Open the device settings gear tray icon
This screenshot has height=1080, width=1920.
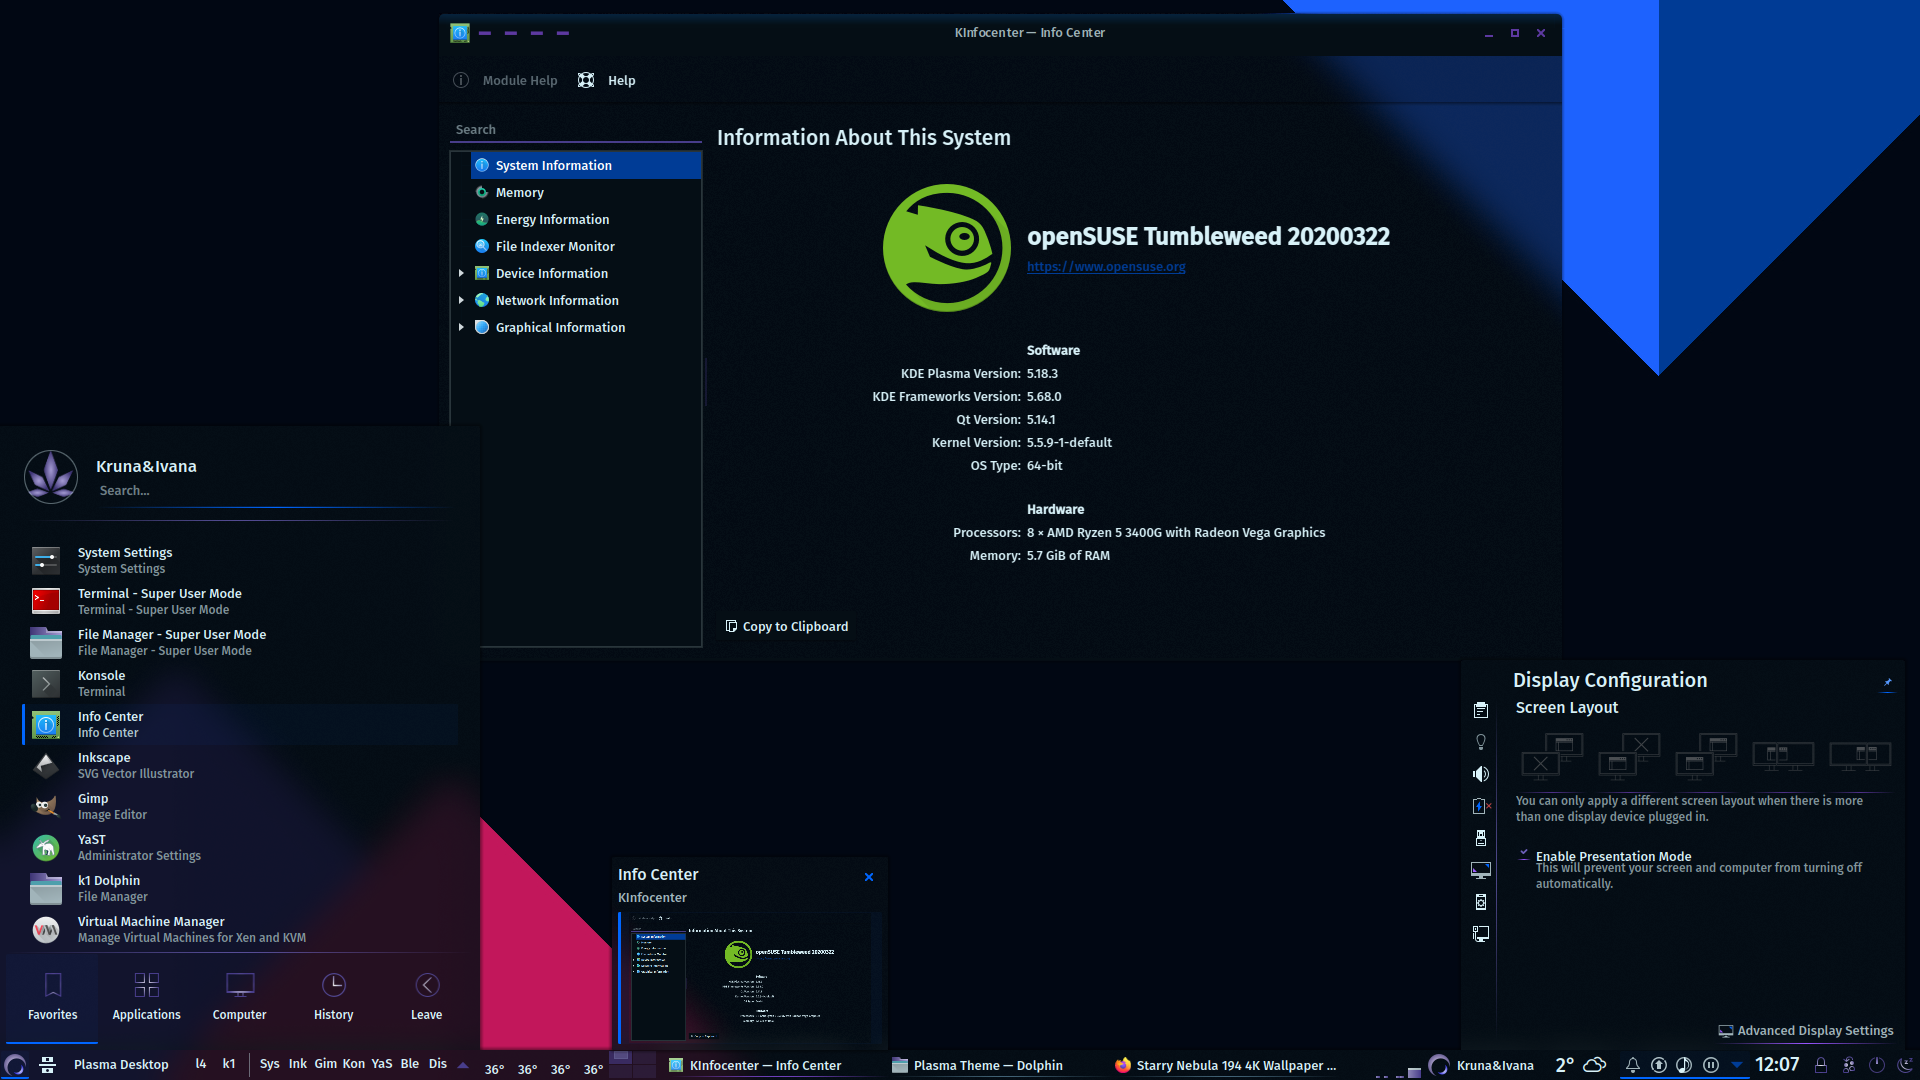click(x=1481, y=902)
